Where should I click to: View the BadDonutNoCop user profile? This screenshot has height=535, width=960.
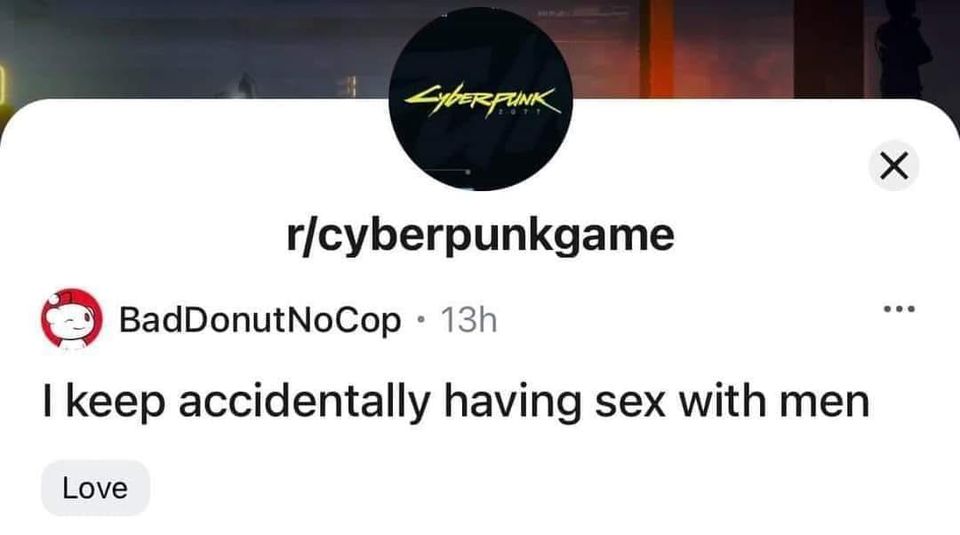coord(260,320)
